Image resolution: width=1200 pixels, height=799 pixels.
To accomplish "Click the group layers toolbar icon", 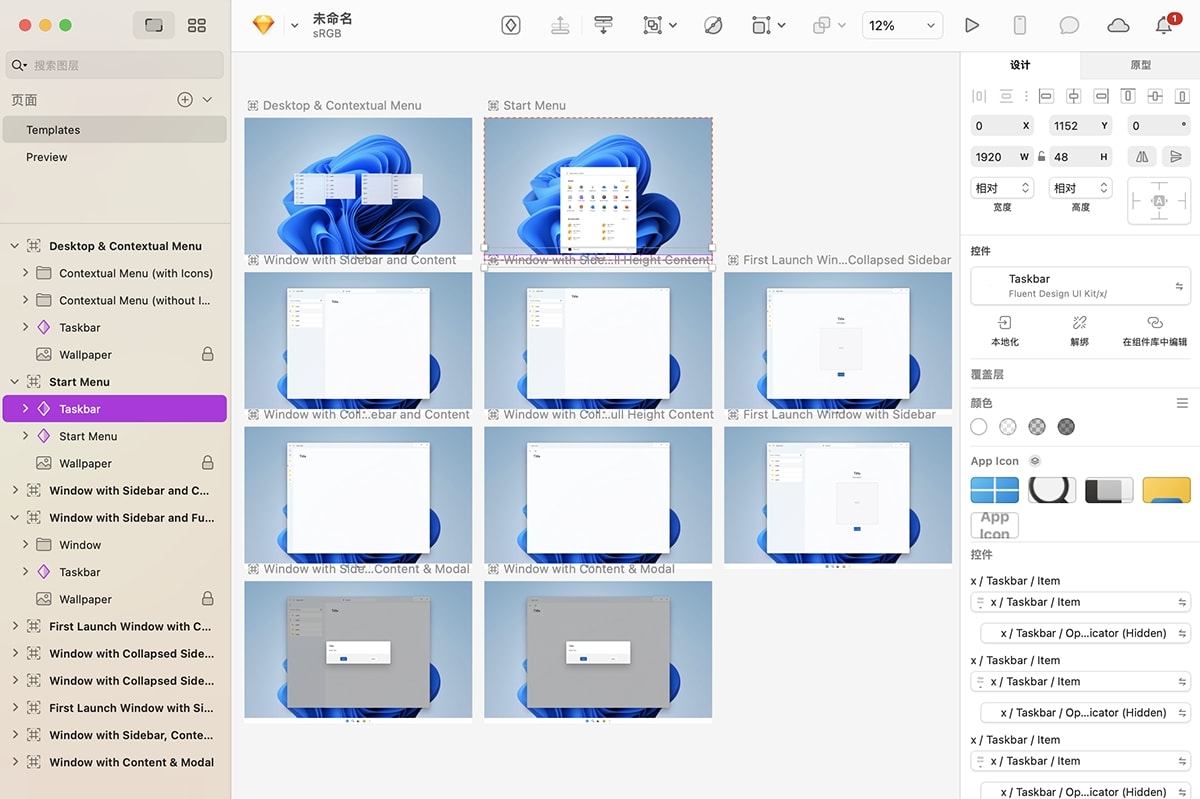I will [x=653, y=26].
